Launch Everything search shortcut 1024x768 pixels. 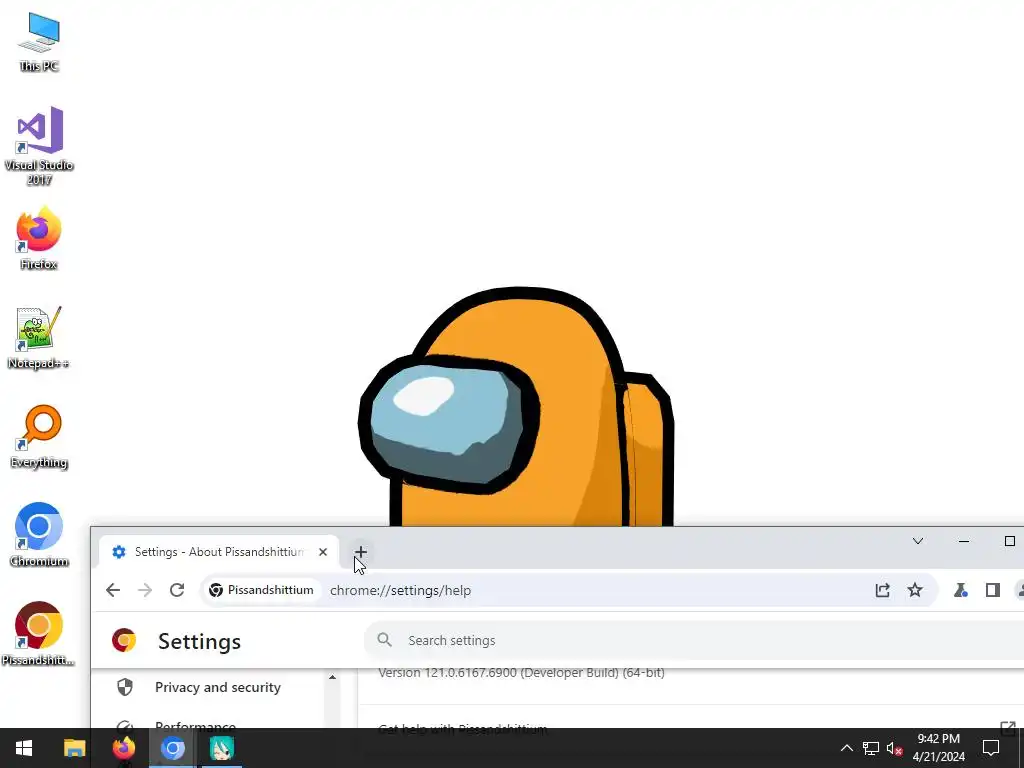tap(39, 436)
